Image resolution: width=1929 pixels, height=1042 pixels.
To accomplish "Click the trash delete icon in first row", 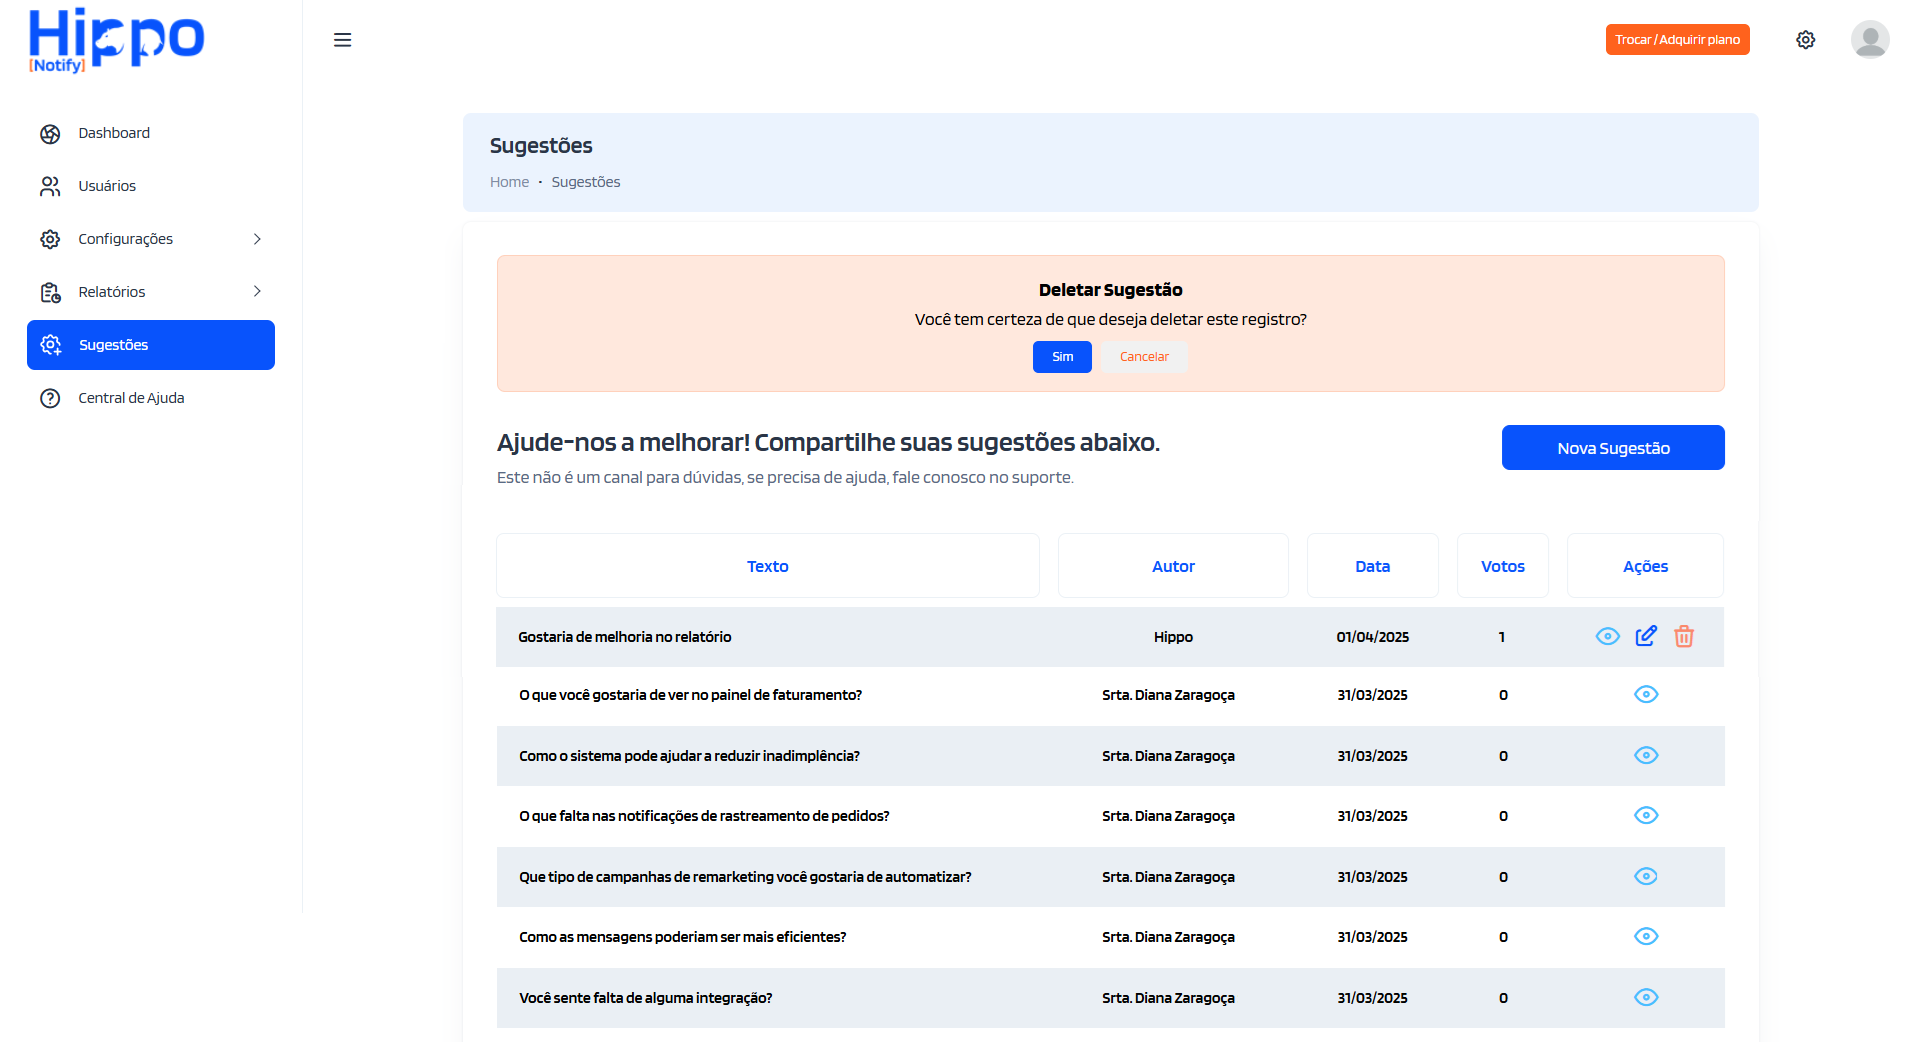I will point(1684,636).
